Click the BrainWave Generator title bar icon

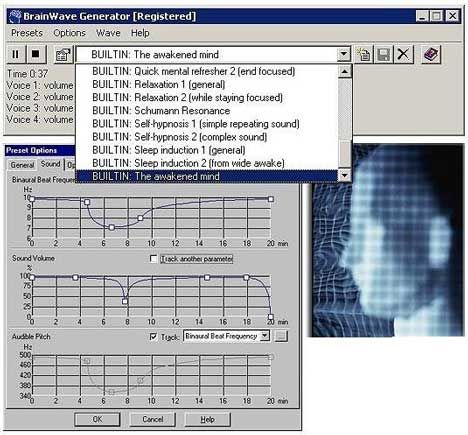(15, 16)
